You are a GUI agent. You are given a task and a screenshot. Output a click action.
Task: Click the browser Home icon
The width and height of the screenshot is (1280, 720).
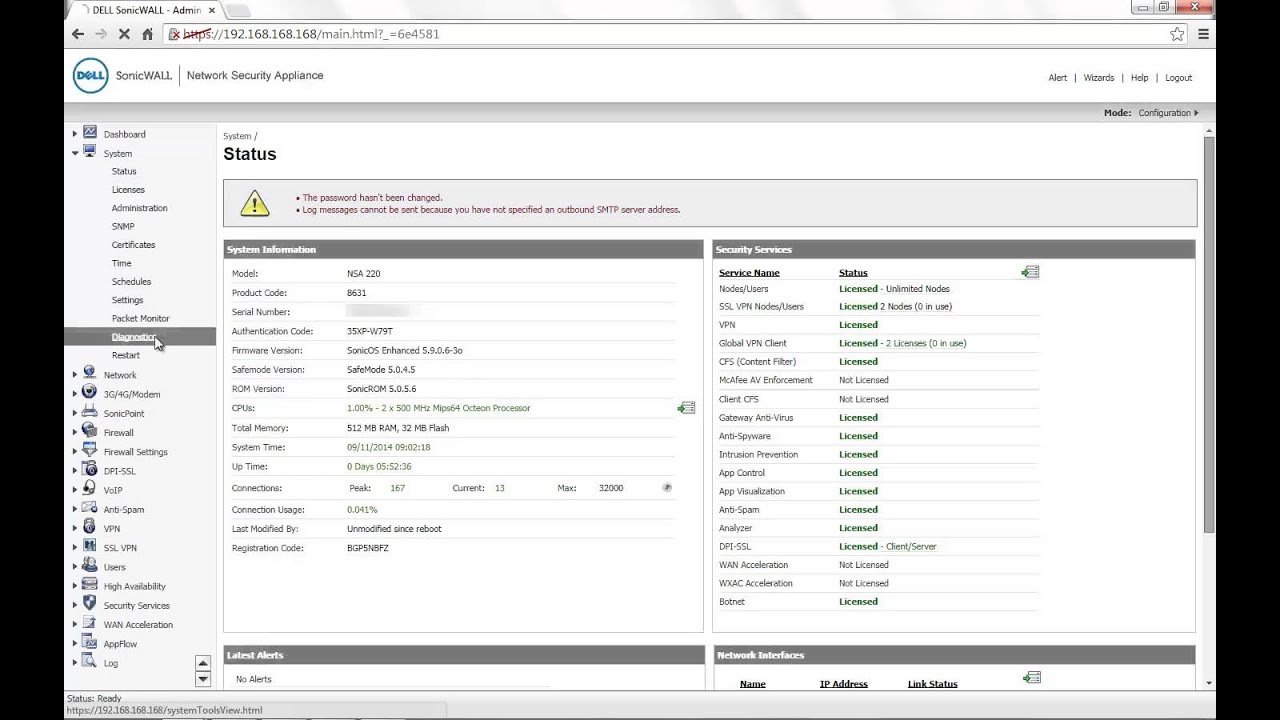[x=147, y=34]
